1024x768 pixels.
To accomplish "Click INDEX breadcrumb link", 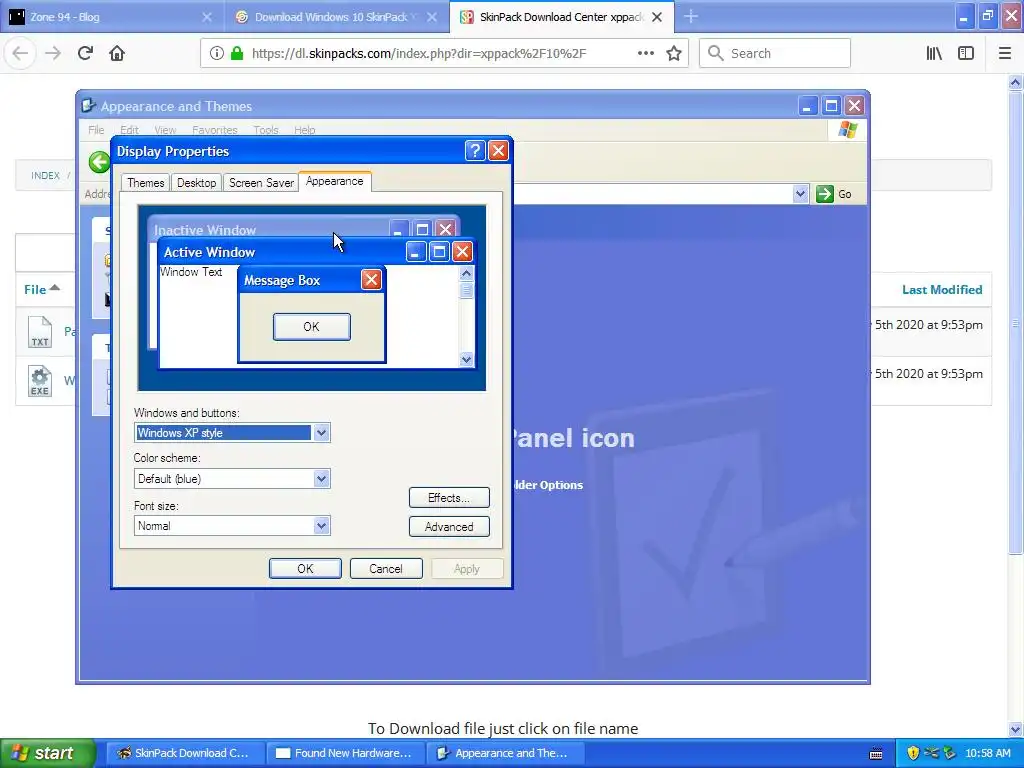I will [45, 176].
